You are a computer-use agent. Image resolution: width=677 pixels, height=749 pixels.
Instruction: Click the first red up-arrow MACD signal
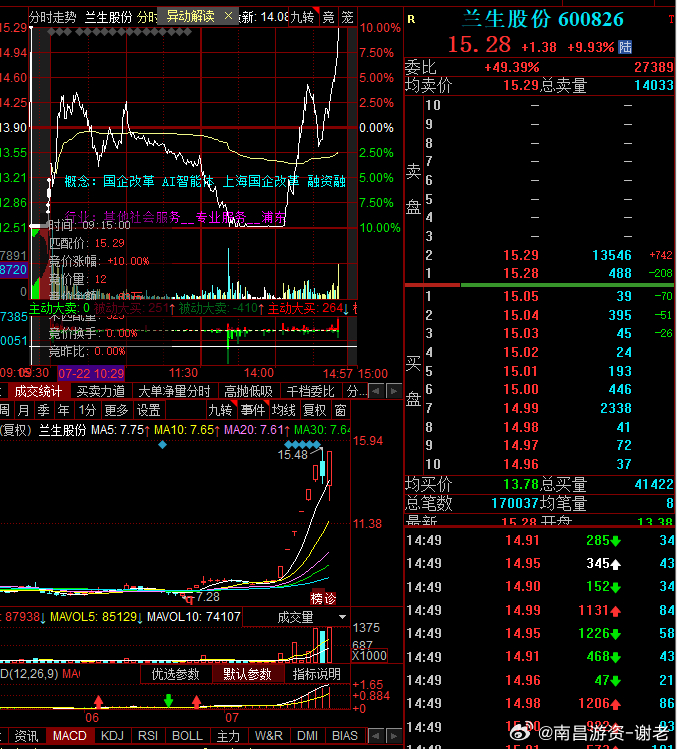click(98, 701)
